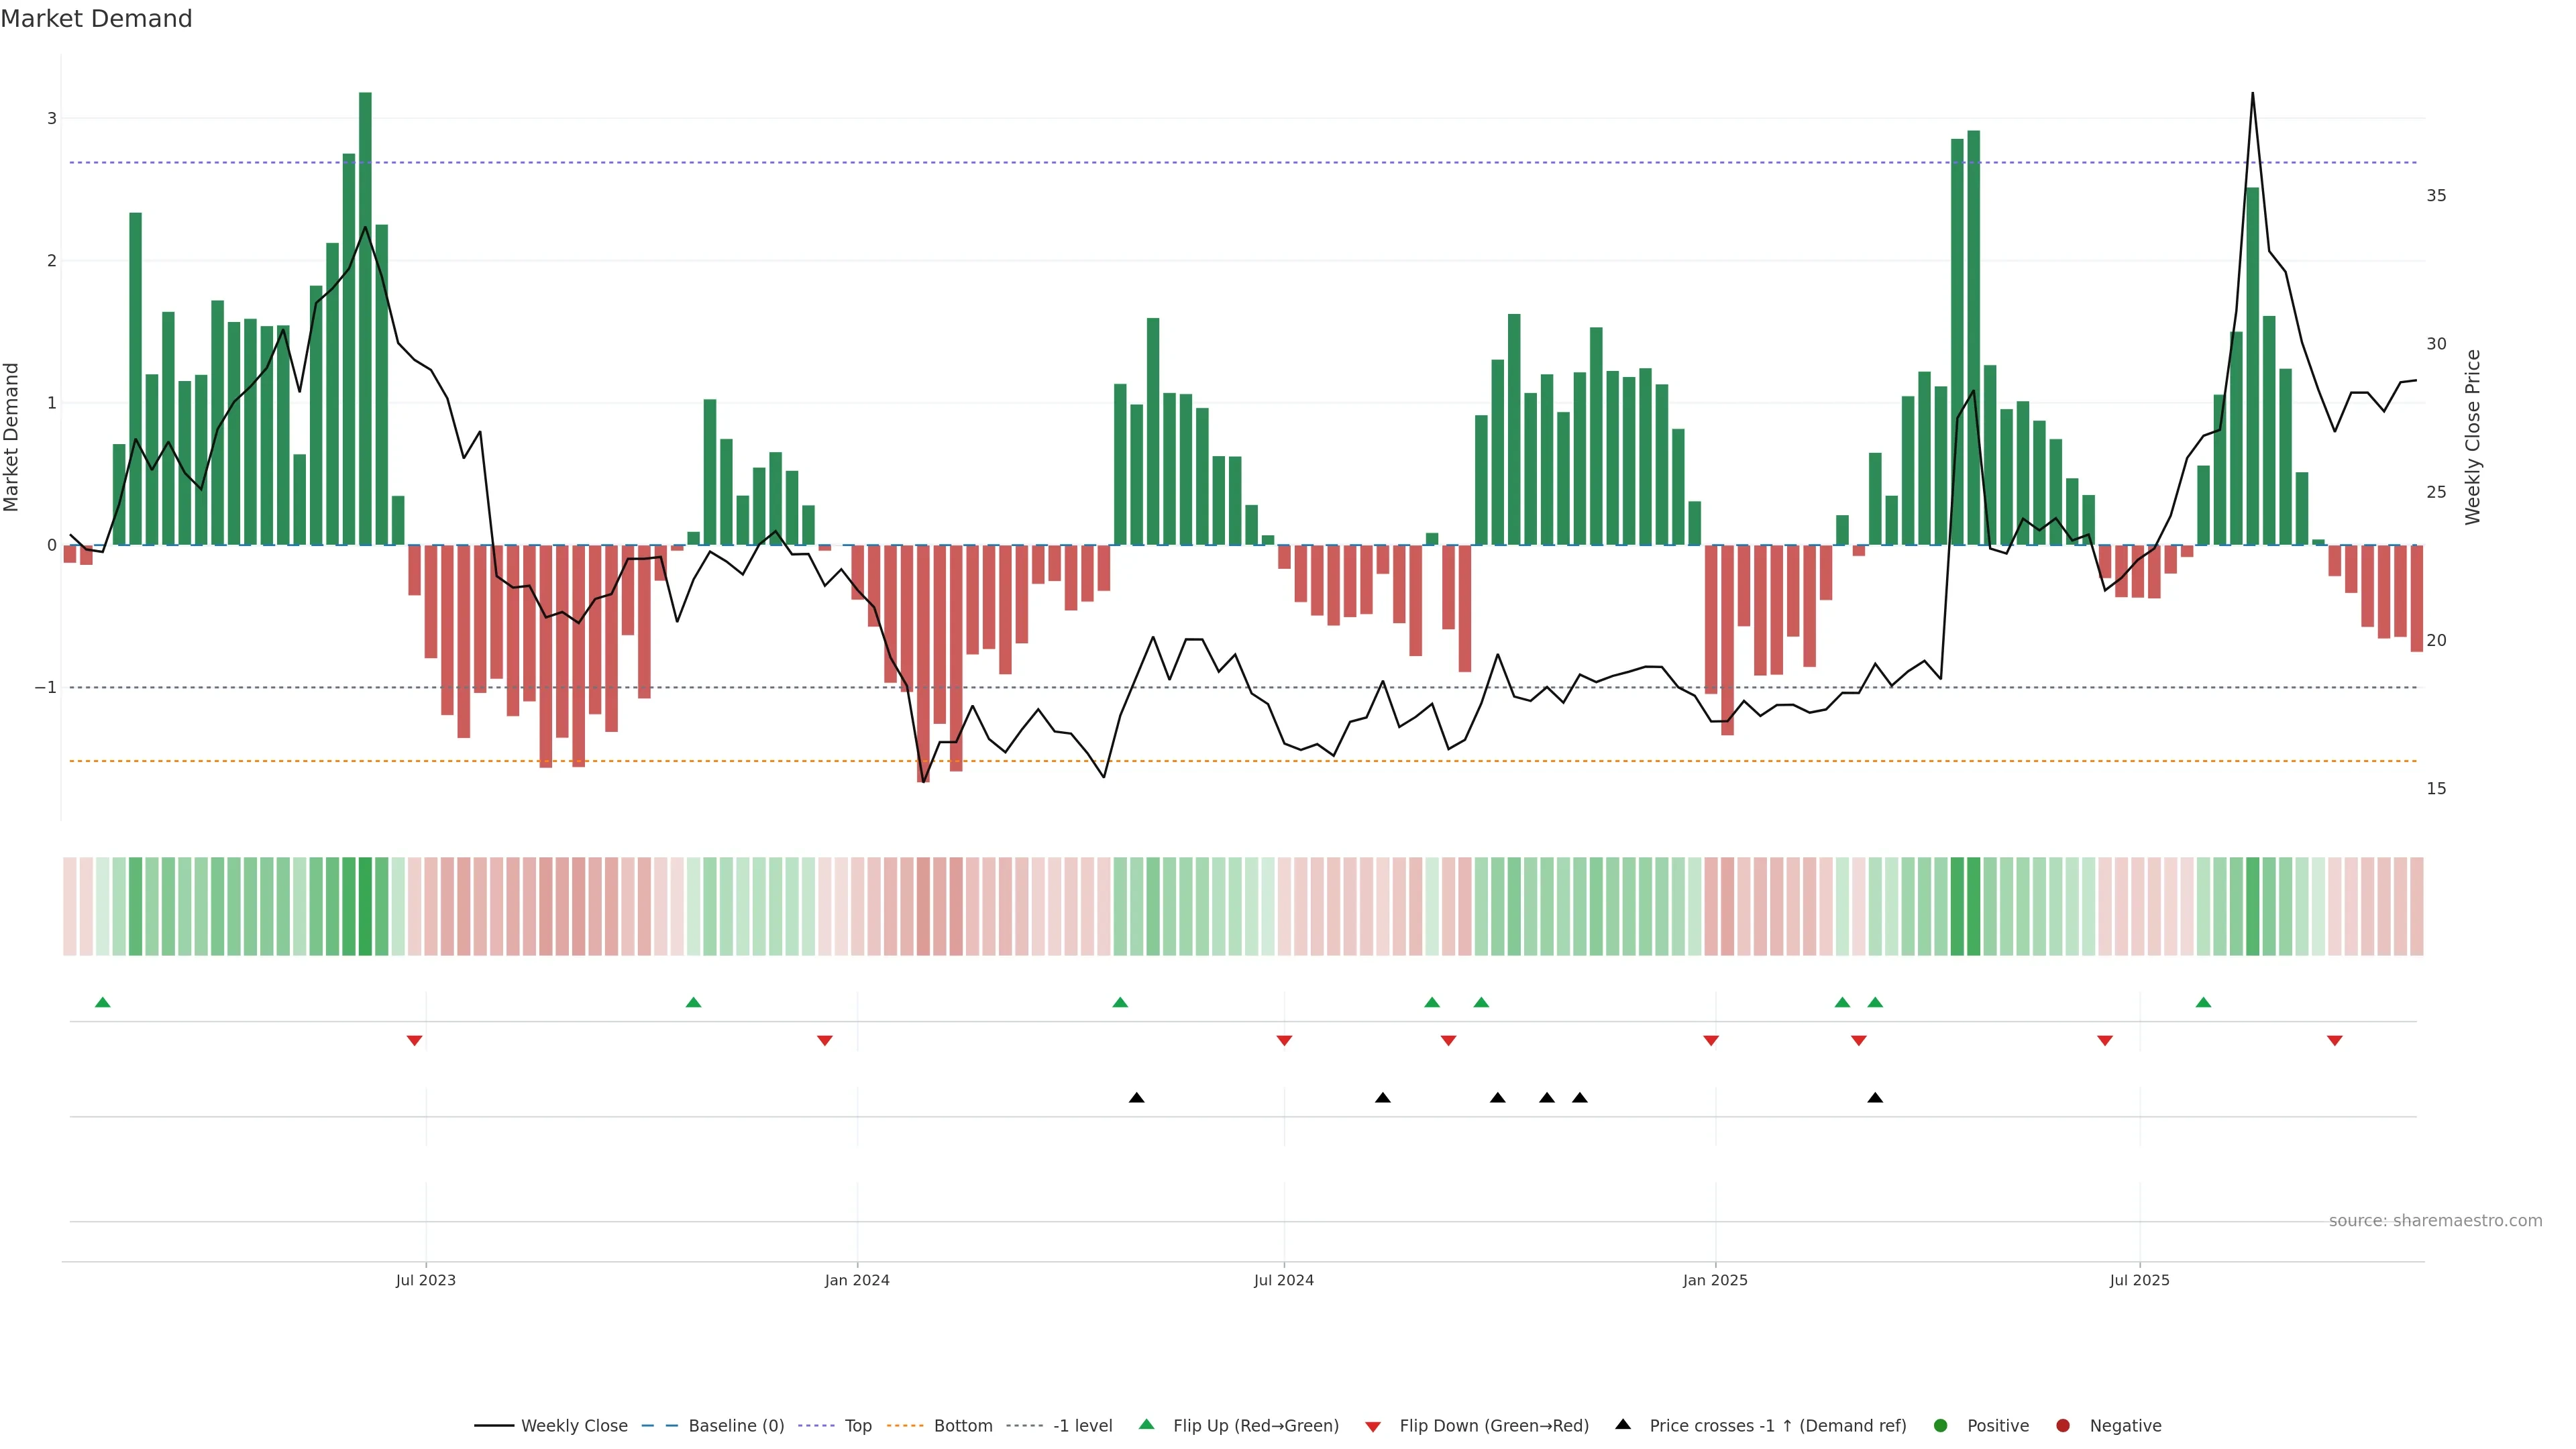
Task: Click the Flip Down red triangle legend icon
Action: point(1373,1426)
